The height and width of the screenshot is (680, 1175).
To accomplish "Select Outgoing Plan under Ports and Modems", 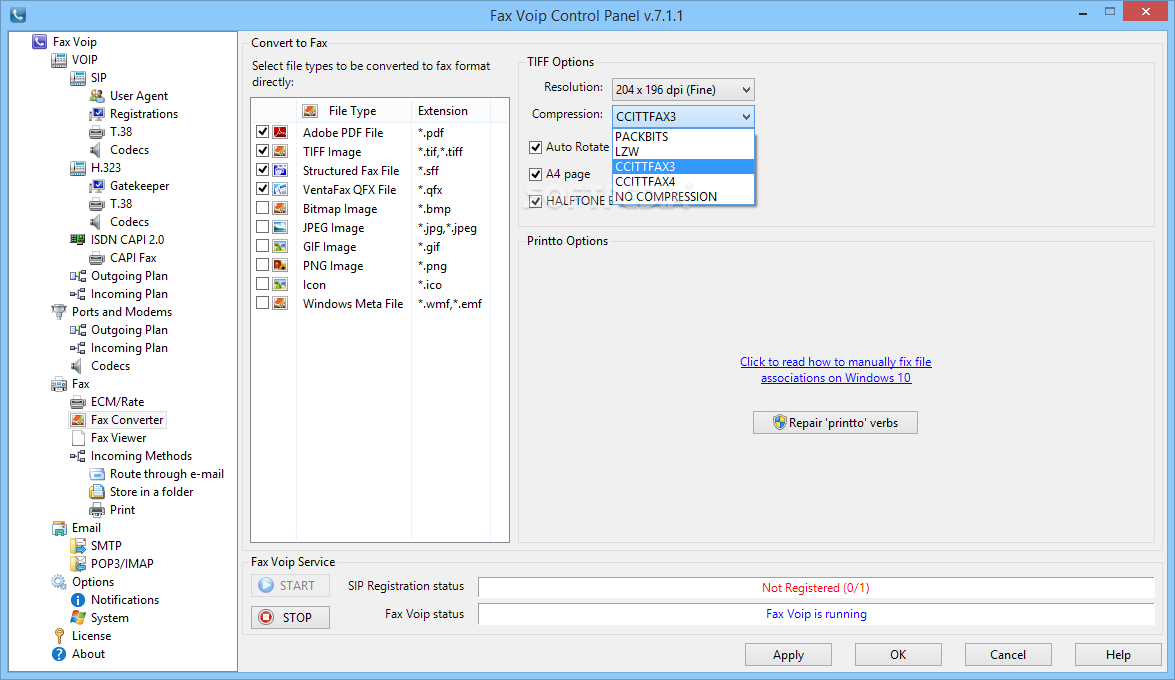I will pos(129,330).
